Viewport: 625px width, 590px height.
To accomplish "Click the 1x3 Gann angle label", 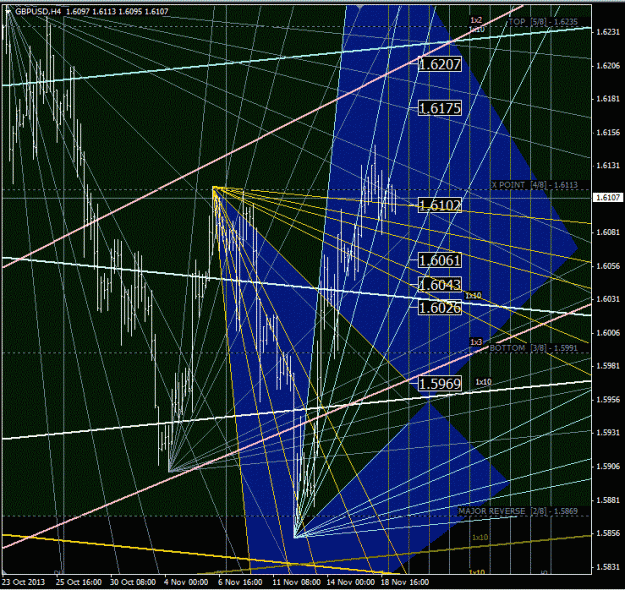I will 476,342.
